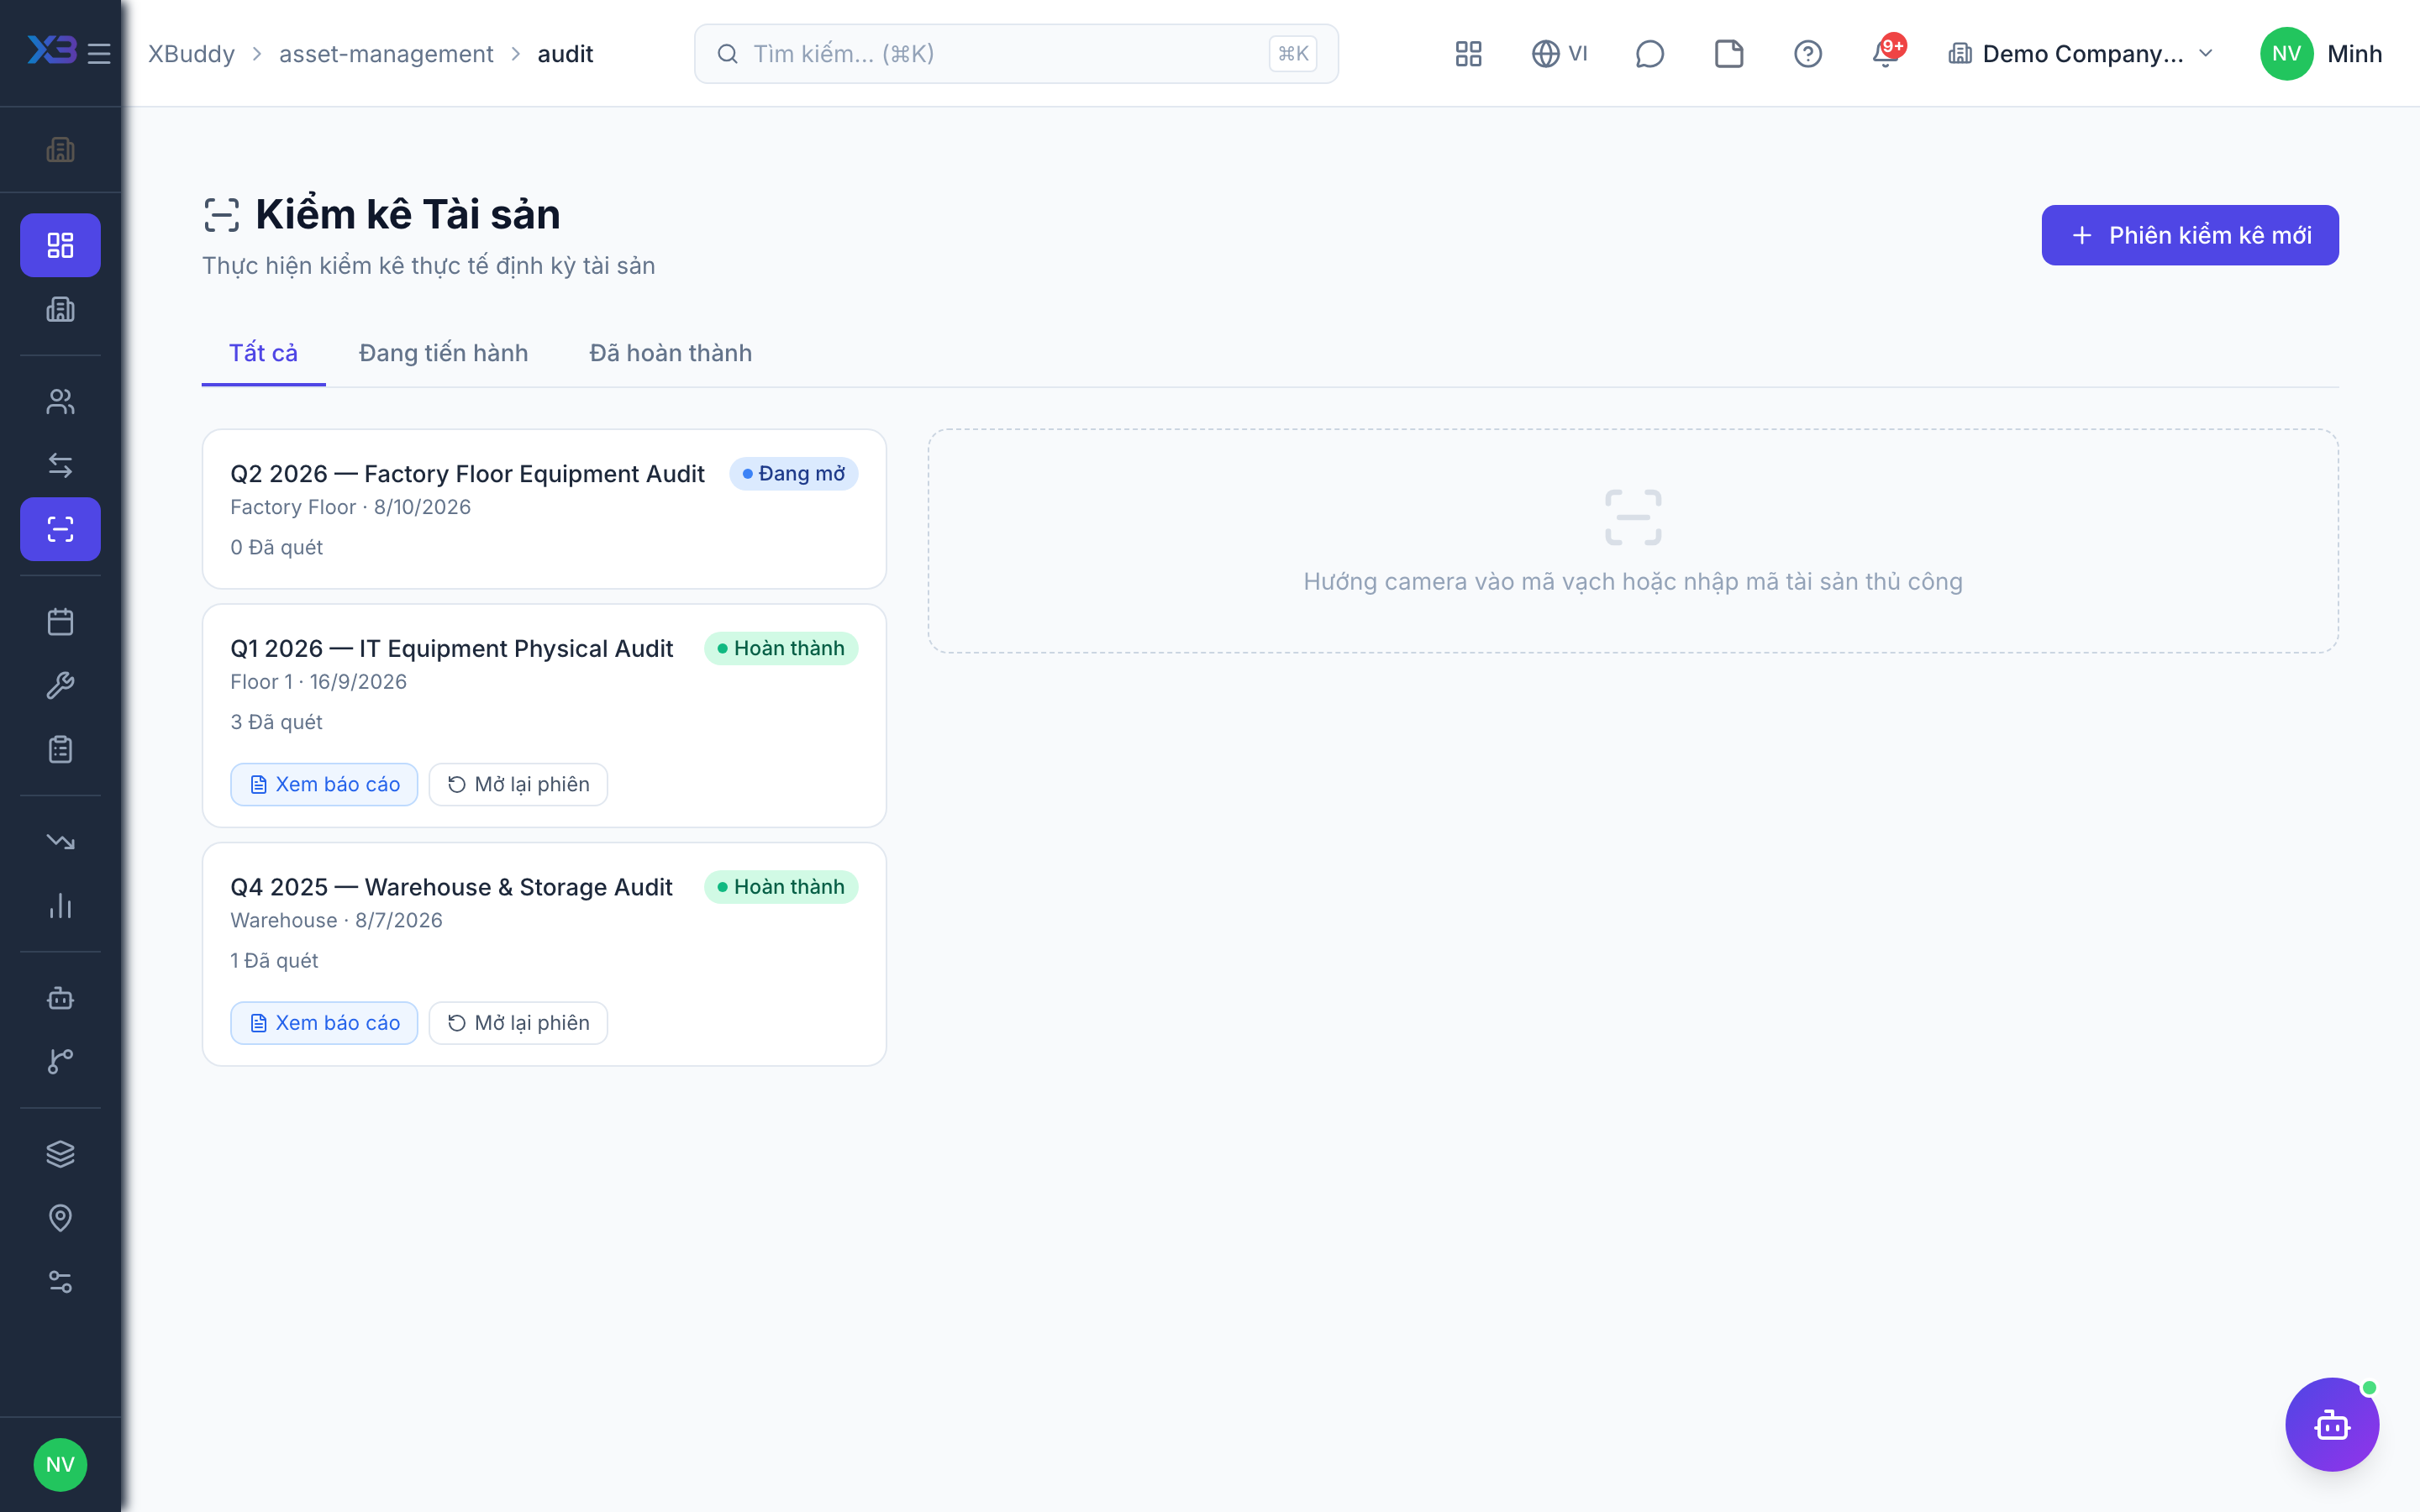Viewport: 2420px width, 1512px height.
Task: Open the notifications bell with 9+ badge
Action: coord(1887,52)
